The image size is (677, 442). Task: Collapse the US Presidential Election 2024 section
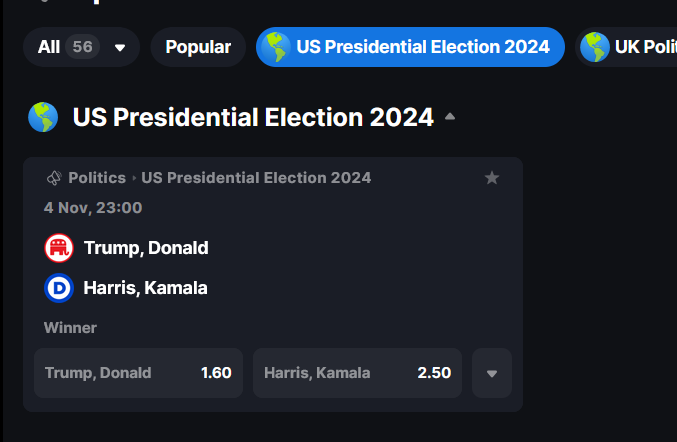click(450, 116)
